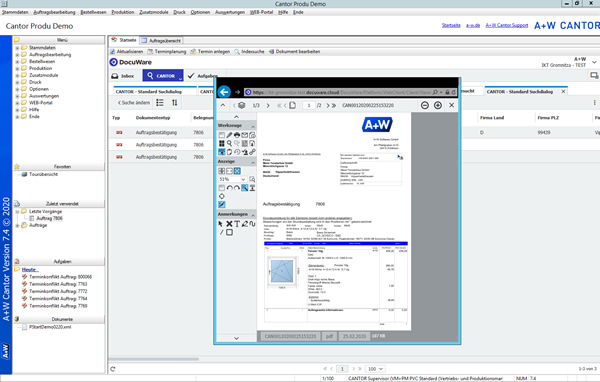Click the result list sort arrows icon

pos(174,103)
